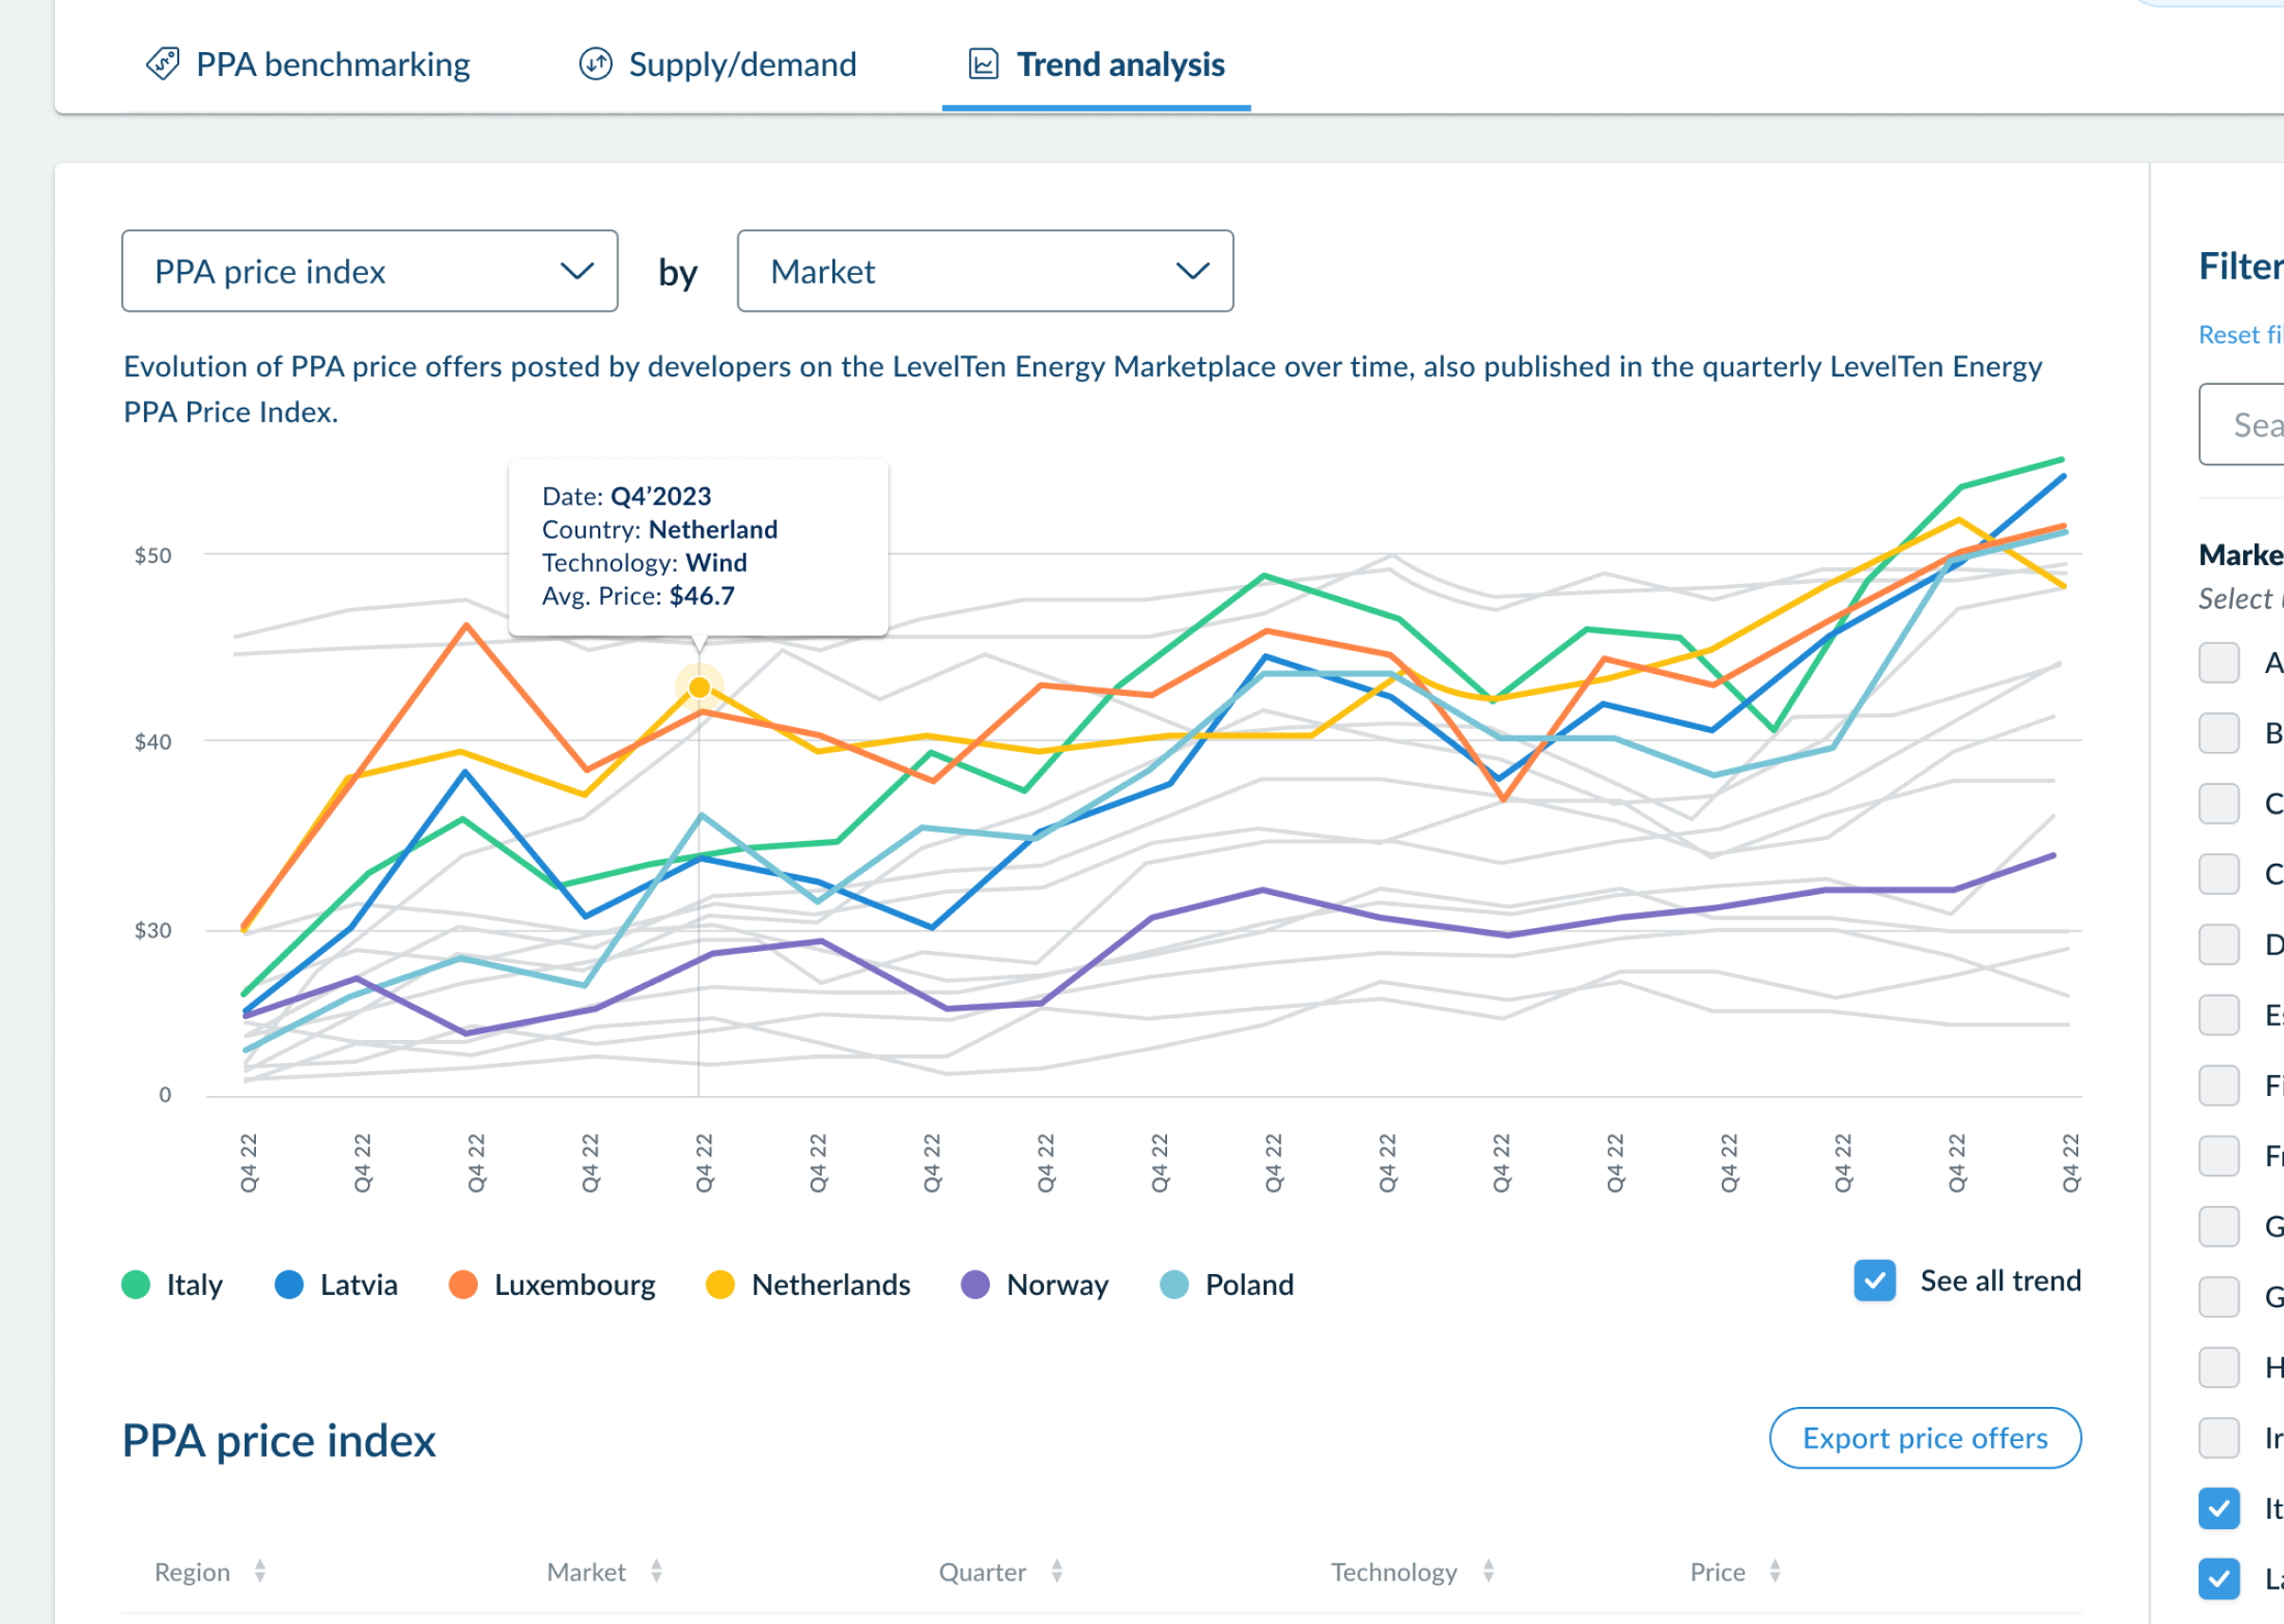Sort table by Market column arrows
The width and height of the screenshot is (2284, 1624).
(x=656, y=1571)
